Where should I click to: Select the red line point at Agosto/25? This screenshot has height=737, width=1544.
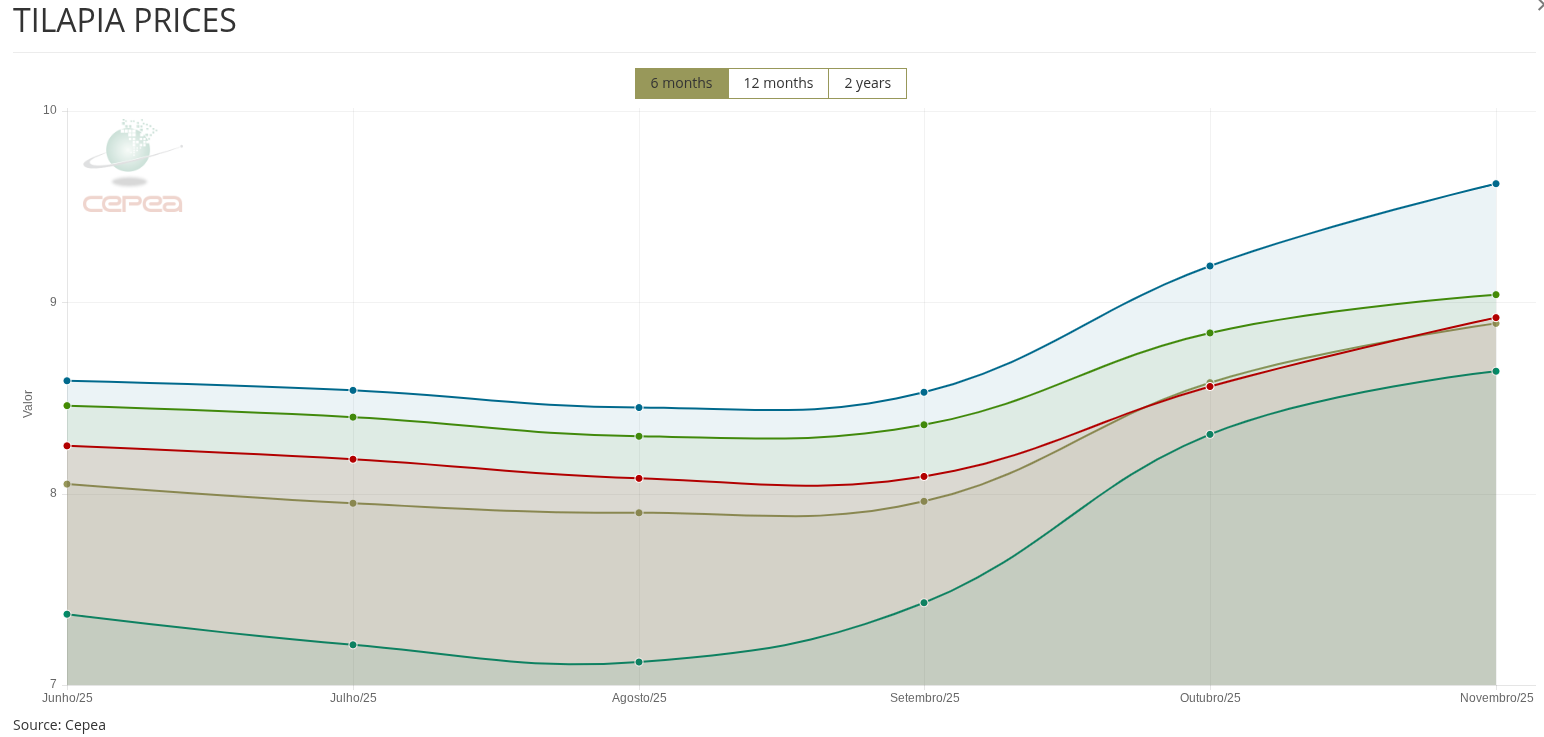tap(639, 479)
